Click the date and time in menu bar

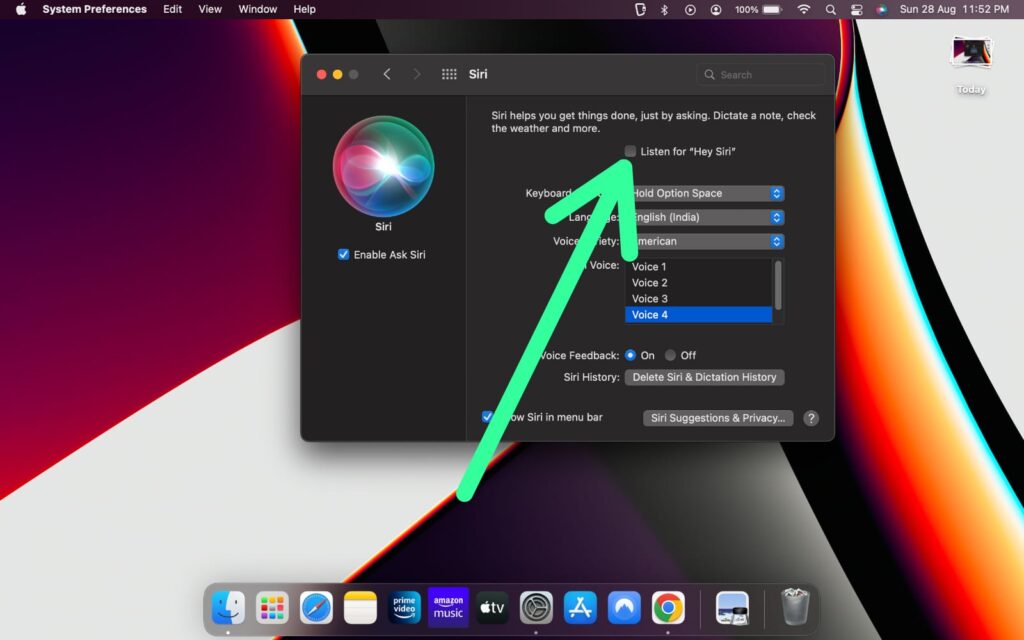point(954,9)
